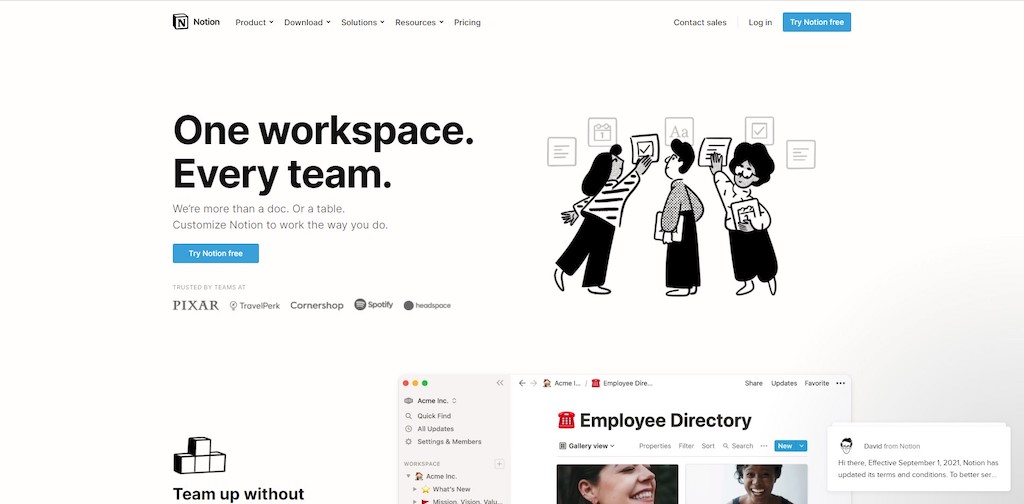Open the Pricing page
Image resolution: width=1024 pixels, height=504 pixels.
pos(467,22)
